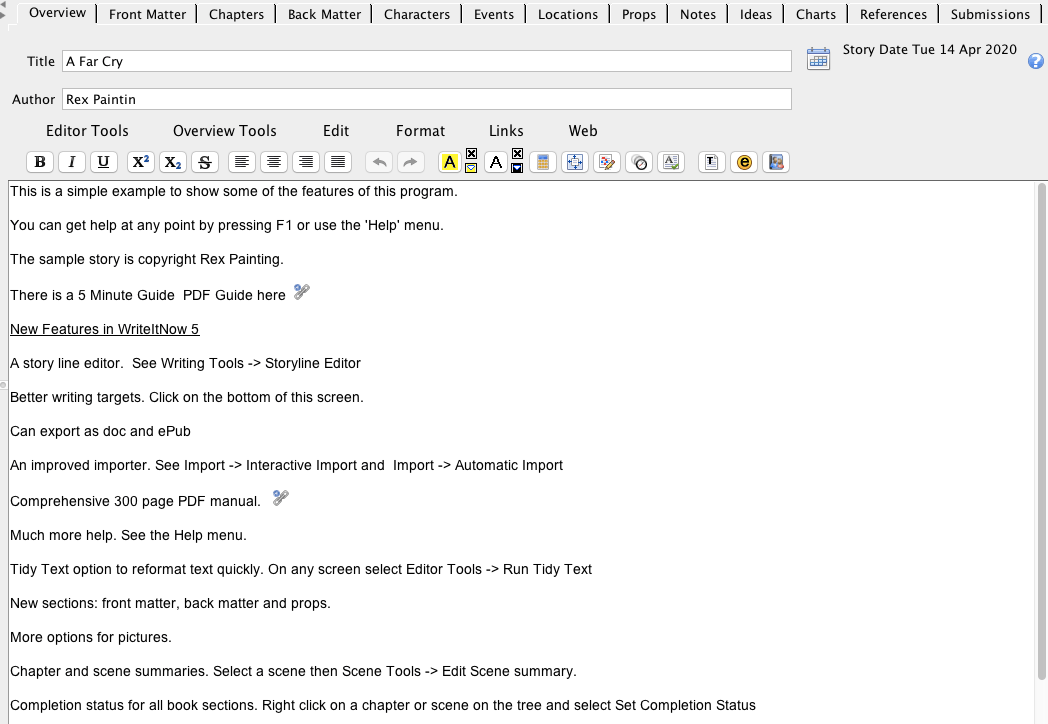Screen dimensions: 1048x724
Task: Click the stopwatch timer icon
Action: (640, 162)
